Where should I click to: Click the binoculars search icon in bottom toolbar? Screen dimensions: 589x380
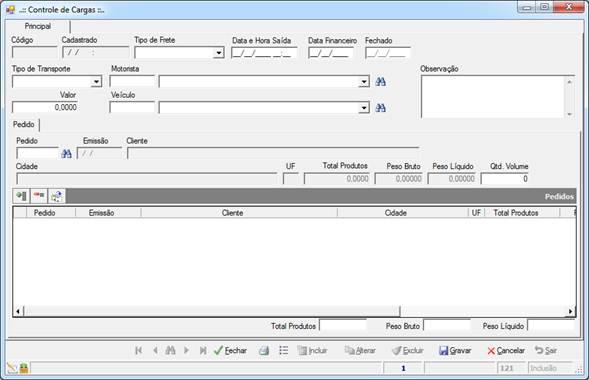[x=170, y=350]
